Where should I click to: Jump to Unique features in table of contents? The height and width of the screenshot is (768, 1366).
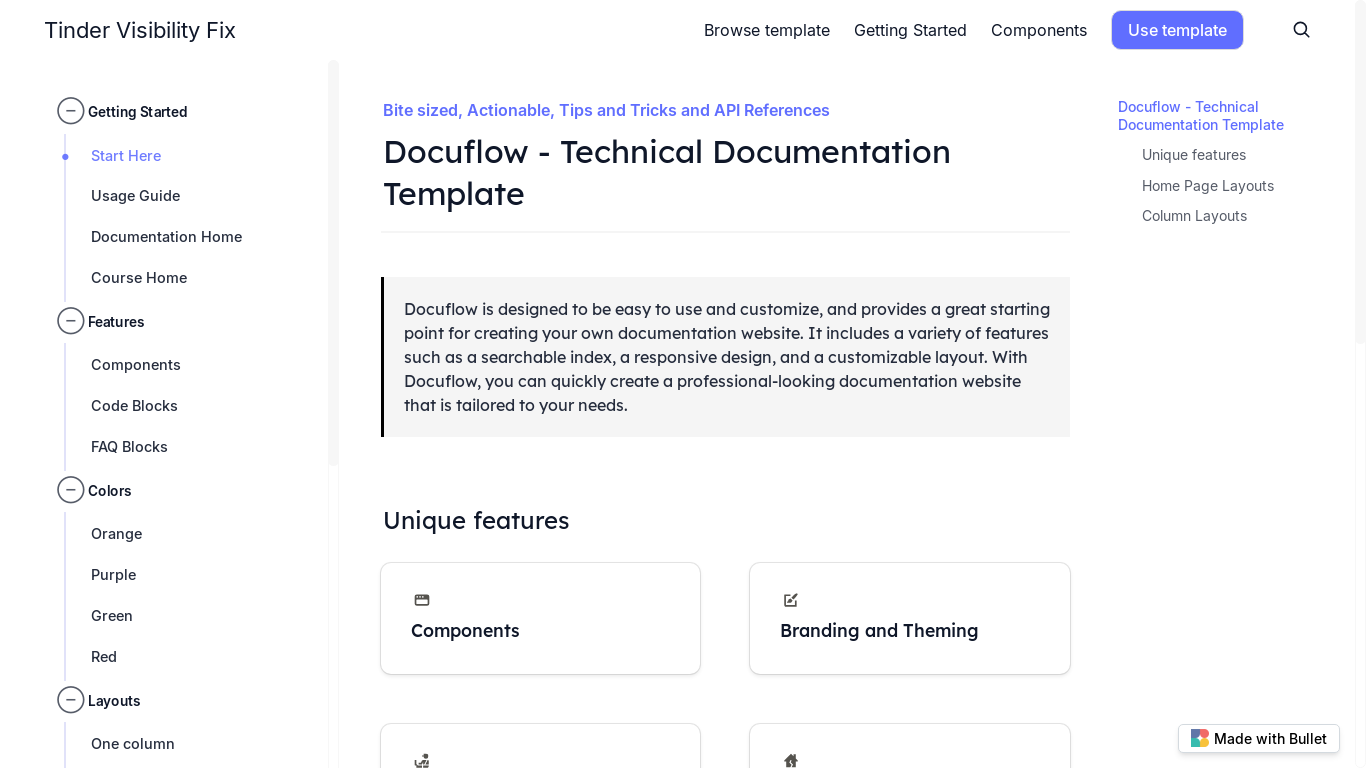(x=1194, y=155)
